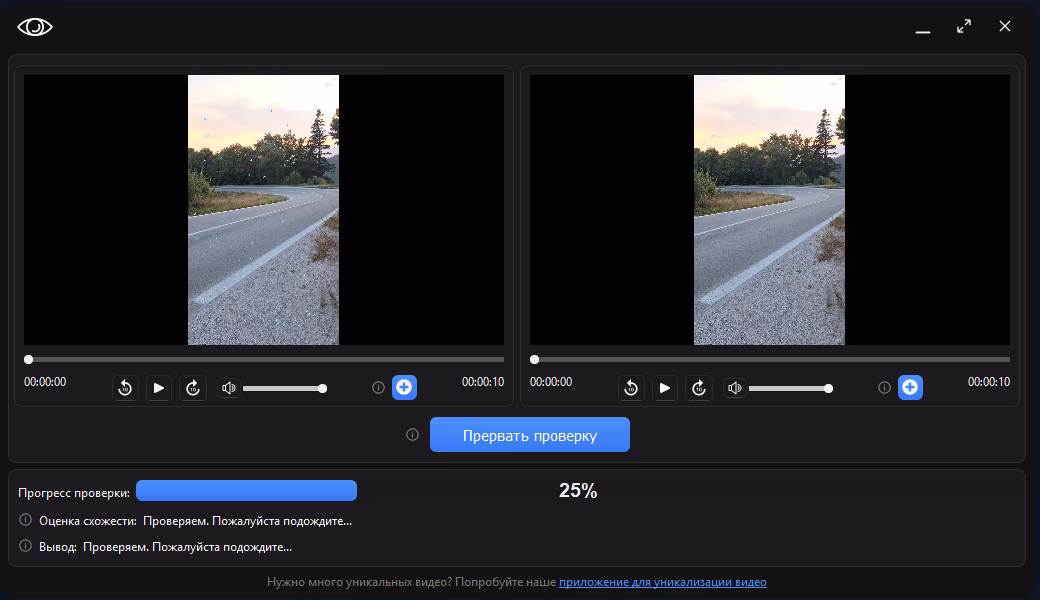Mute the right video speaker

pos(735,388)
